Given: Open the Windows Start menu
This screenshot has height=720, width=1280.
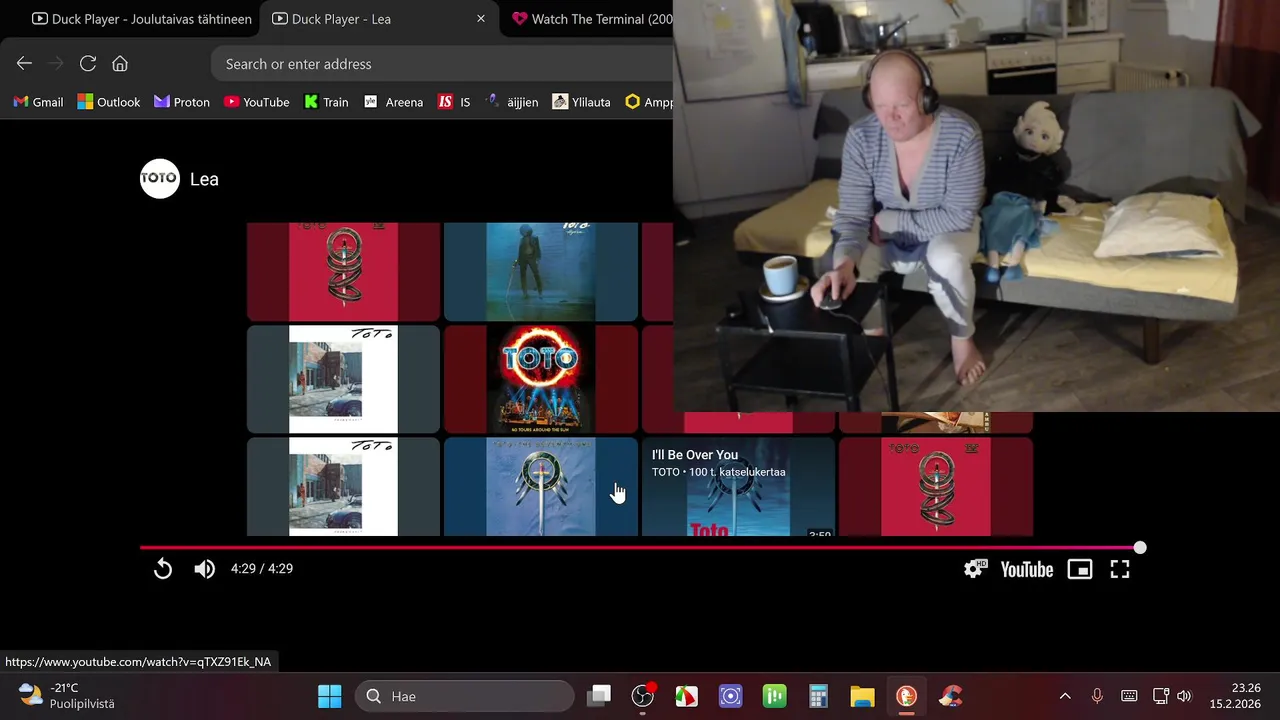Looking at the screenshot, I should pos(330,696).
